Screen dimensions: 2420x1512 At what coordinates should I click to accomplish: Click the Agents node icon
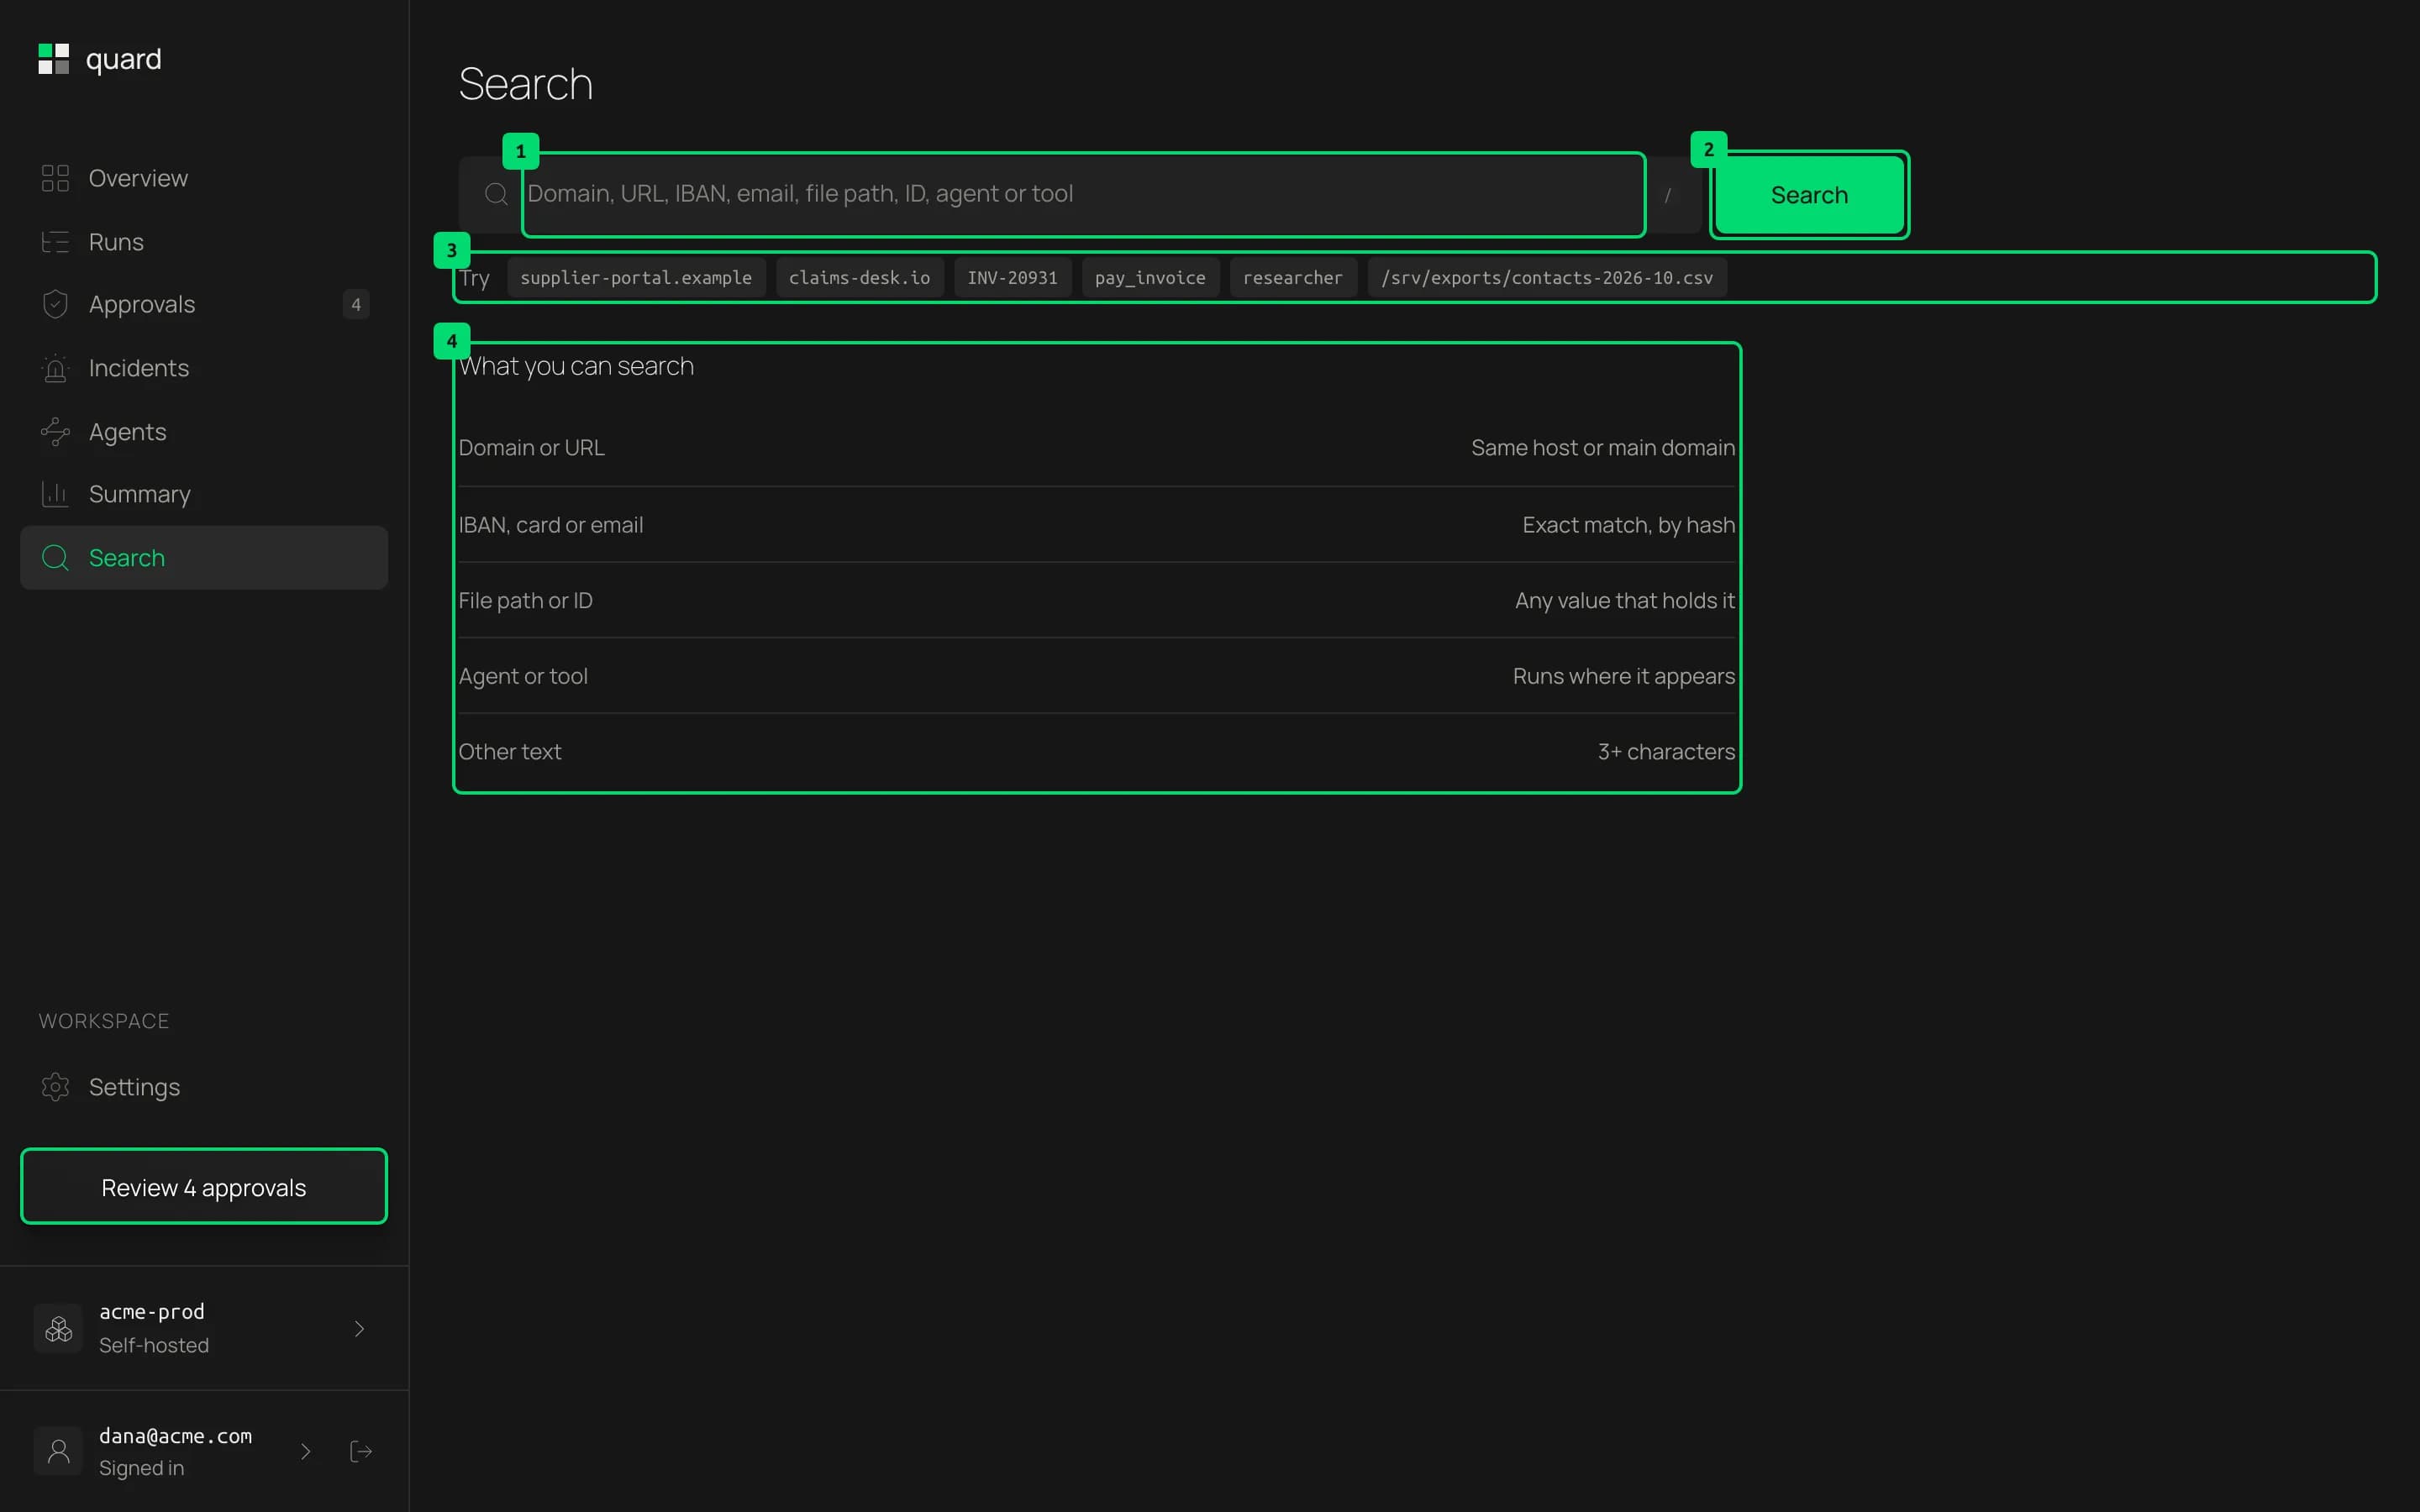55,432
